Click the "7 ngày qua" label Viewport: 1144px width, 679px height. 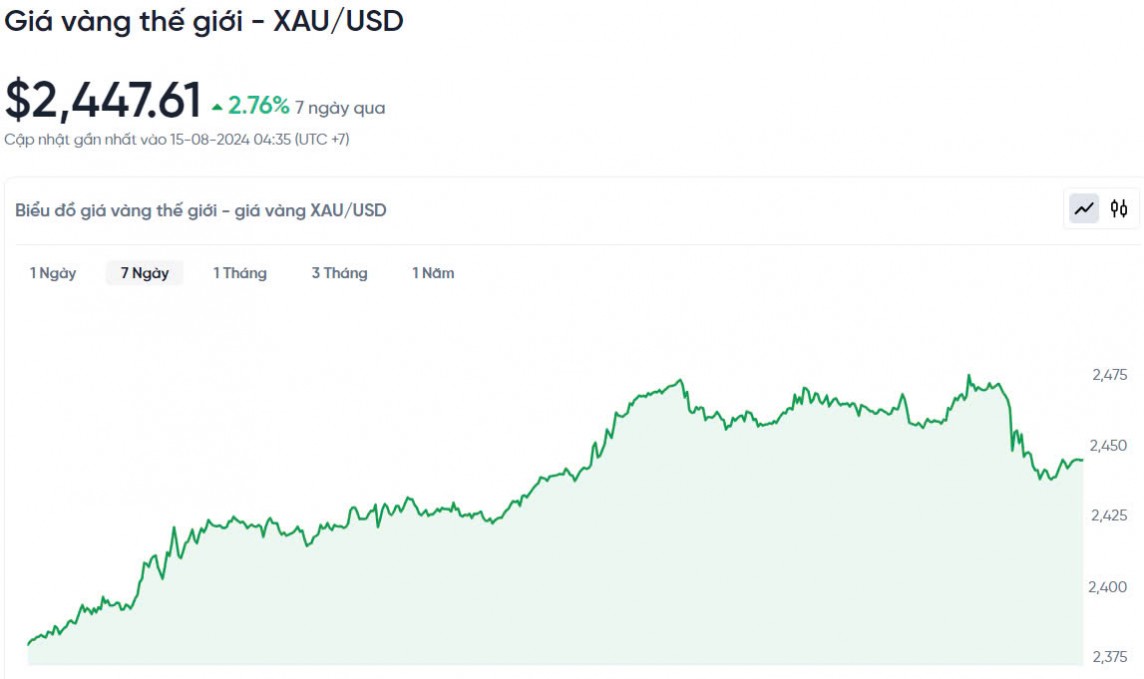340,108
